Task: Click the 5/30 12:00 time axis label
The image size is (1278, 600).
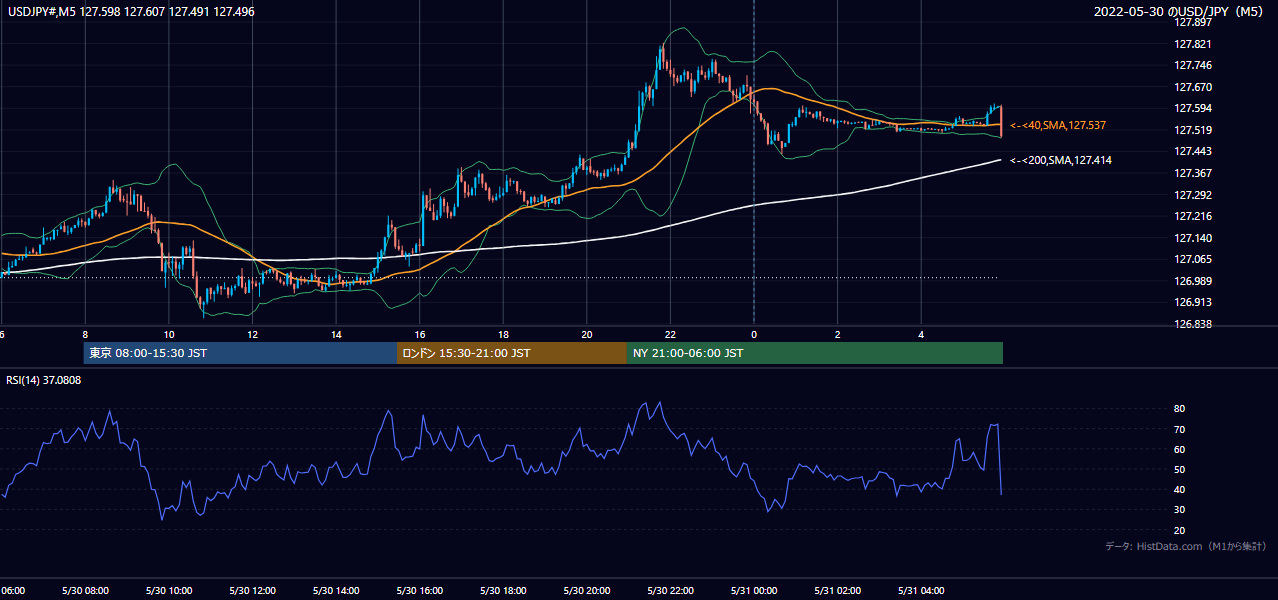Action: pyautogui.click(x=251, y=591)
